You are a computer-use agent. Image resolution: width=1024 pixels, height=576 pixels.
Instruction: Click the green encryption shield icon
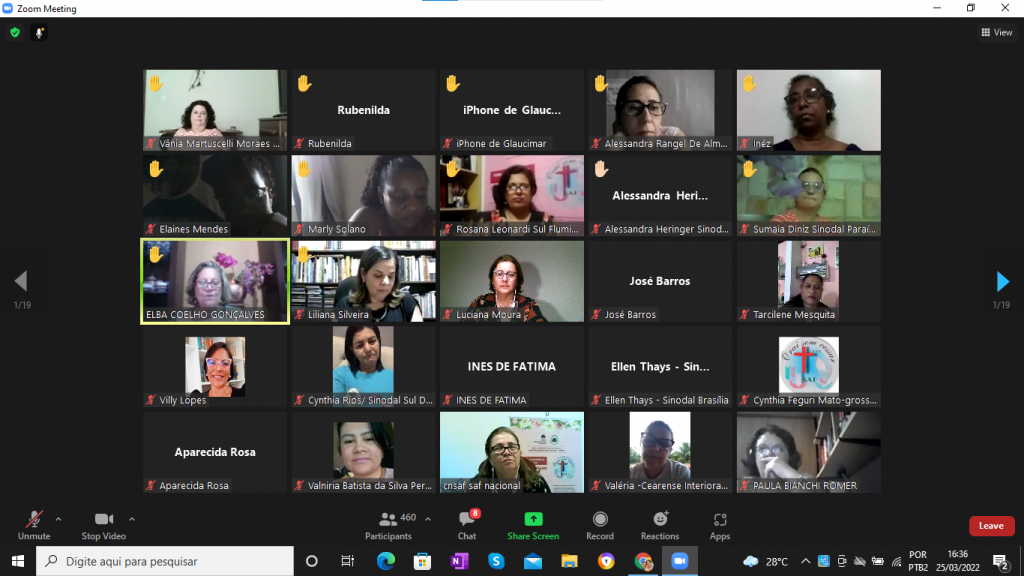click(15, 32)
